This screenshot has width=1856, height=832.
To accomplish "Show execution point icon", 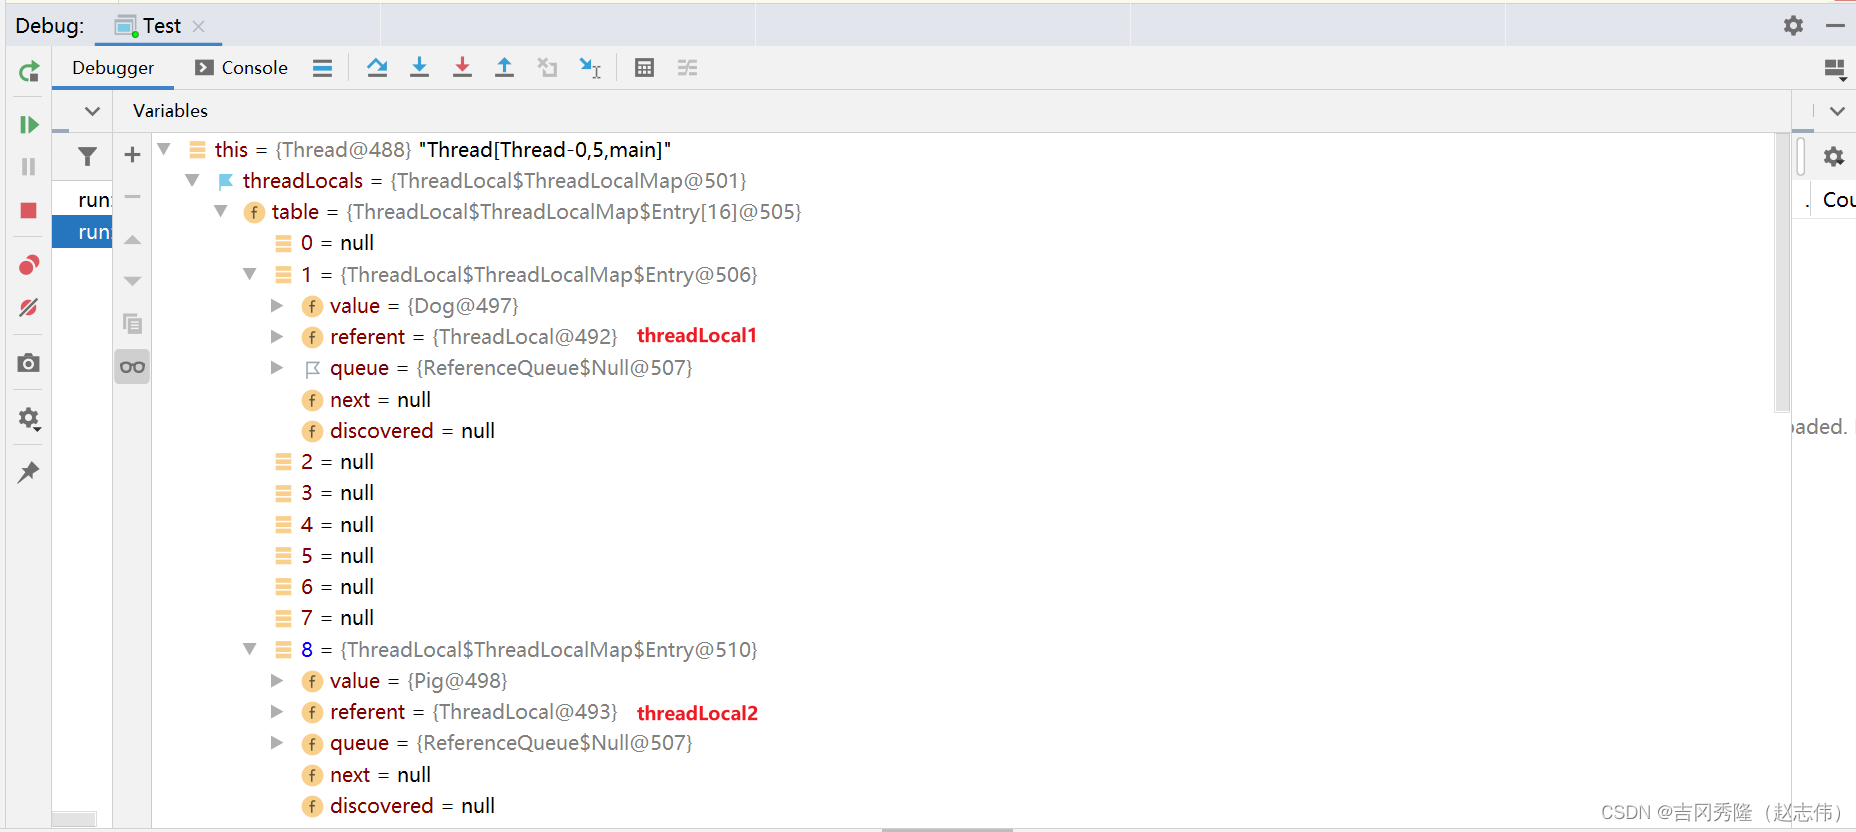I will tap(322, 68).
